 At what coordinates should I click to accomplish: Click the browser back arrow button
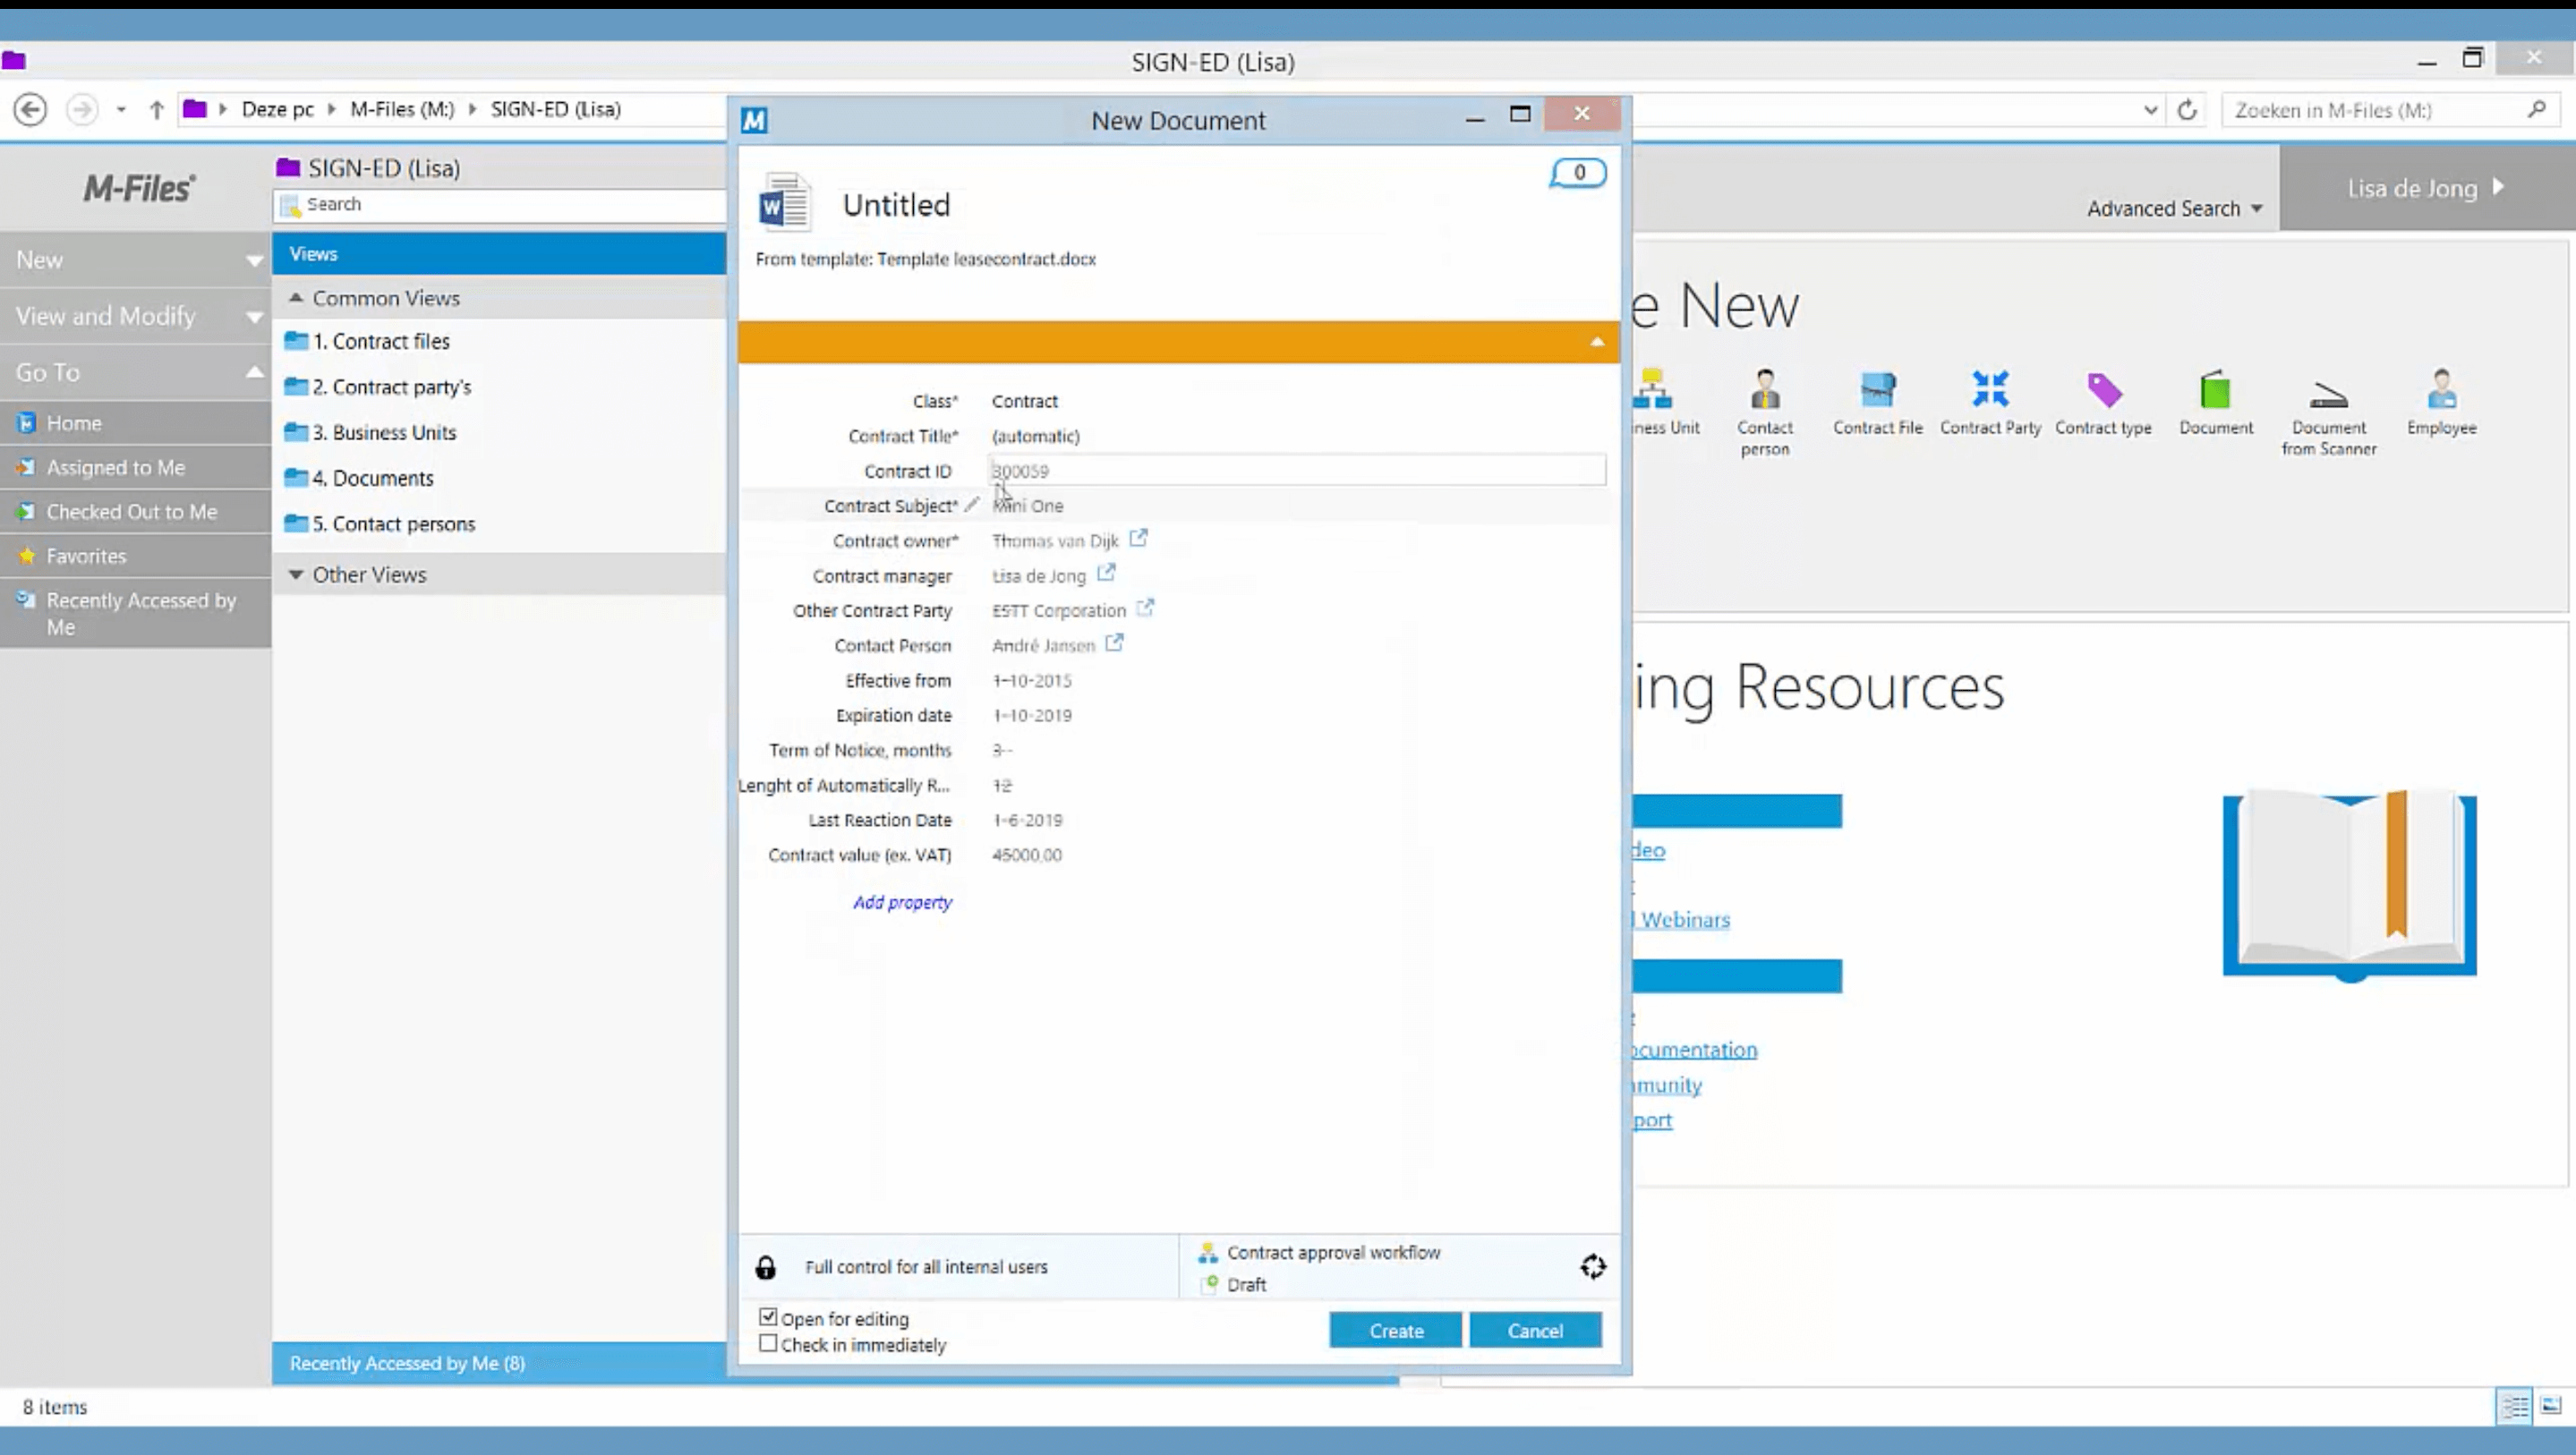[30, 109]
